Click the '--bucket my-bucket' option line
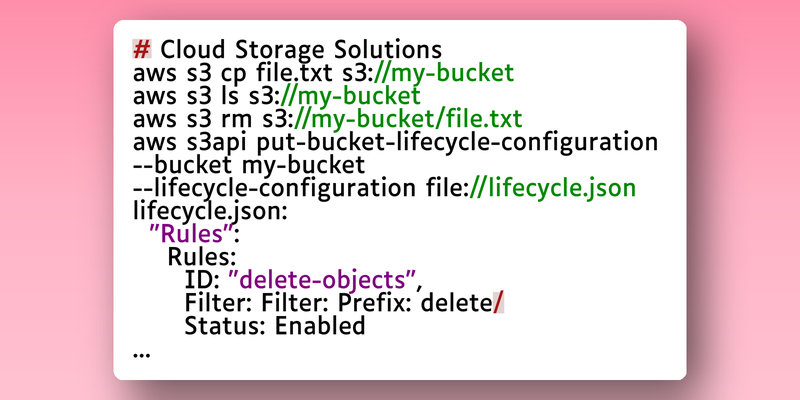 249,165
